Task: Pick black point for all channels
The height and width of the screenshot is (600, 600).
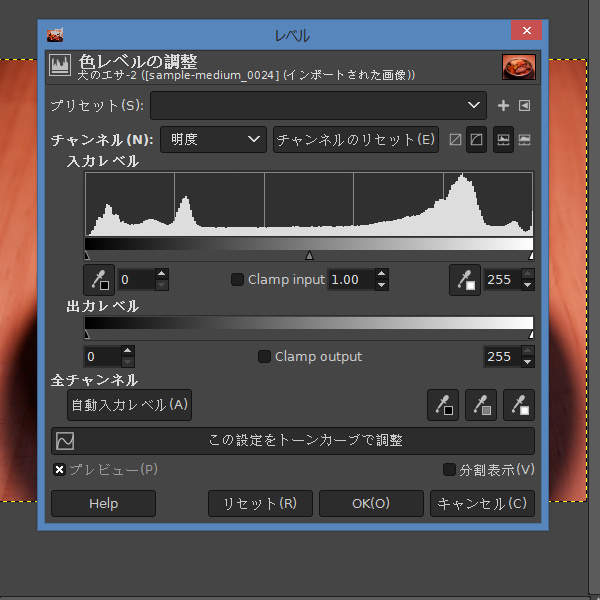Action: point(443,405)
